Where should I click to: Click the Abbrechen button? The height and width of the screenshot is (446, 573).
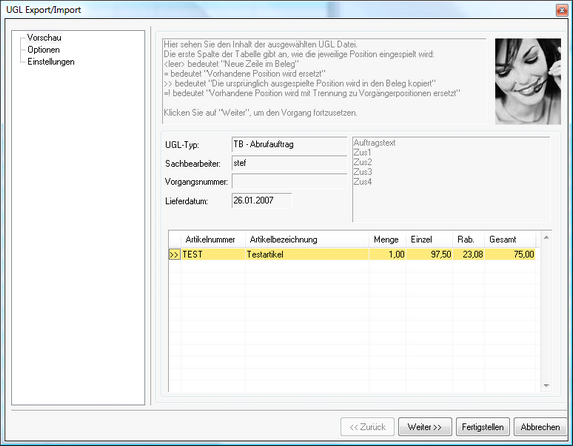tap(540, 427)
